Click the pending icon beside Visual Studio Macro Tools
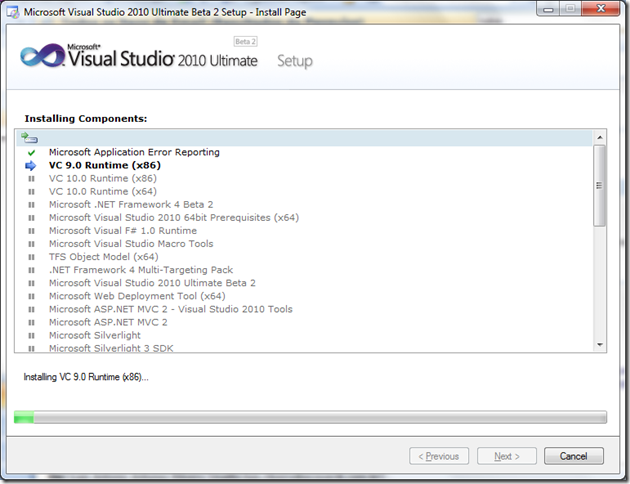630x484 pixels. [x=31, y=244]
